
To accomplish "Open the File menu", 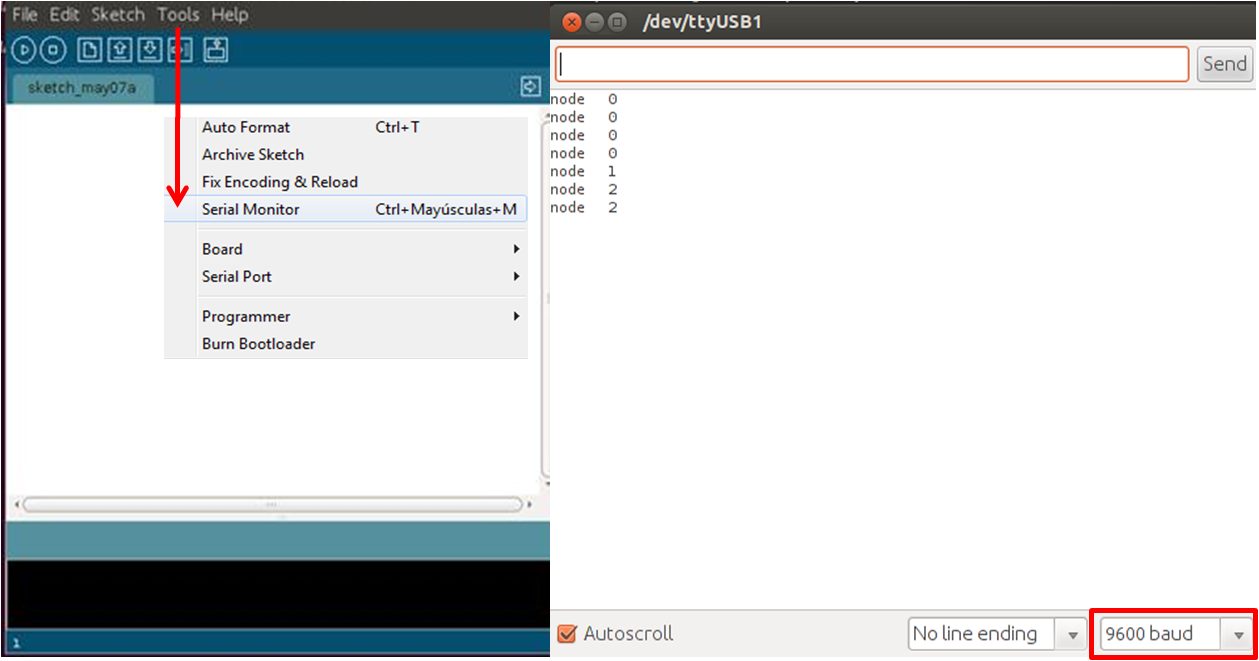I will point(25,15).
